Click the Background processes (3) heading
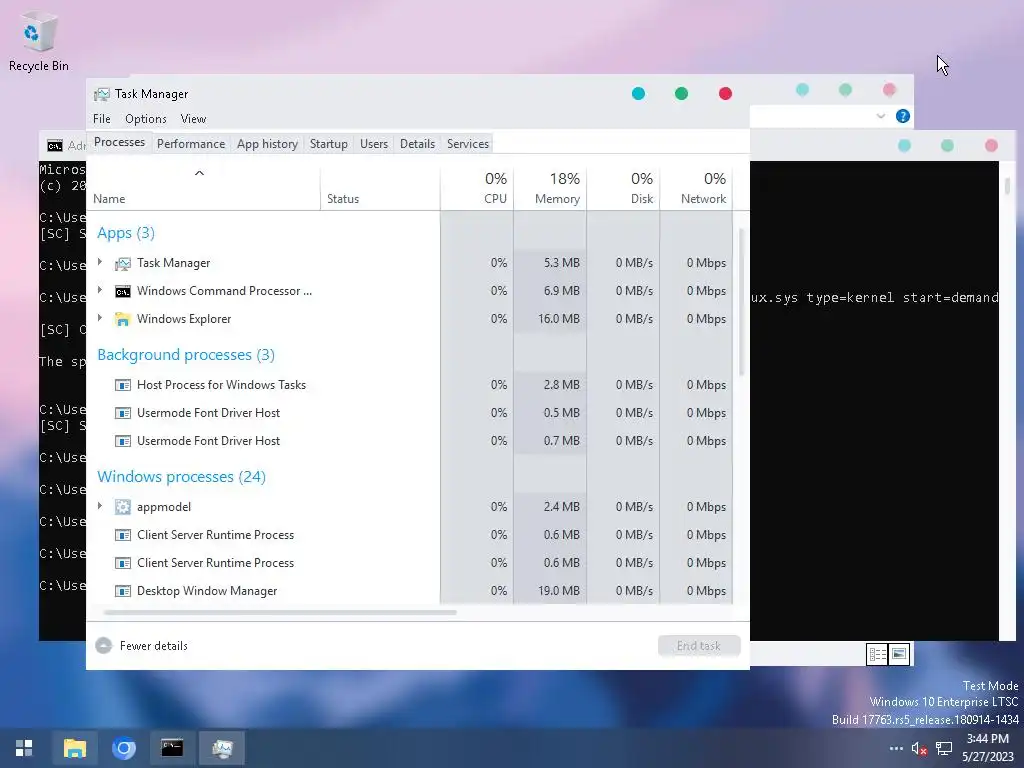The width and height of the screenshot is (1024, 768). [x=186, y=355]
